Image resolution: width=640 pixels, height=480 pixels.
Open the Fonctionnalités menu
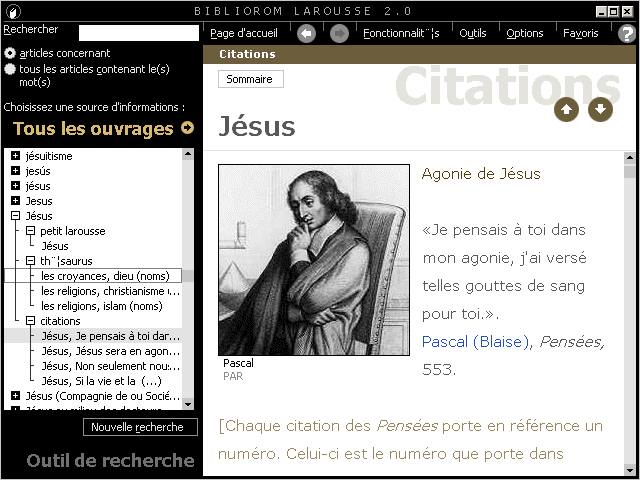401,33
